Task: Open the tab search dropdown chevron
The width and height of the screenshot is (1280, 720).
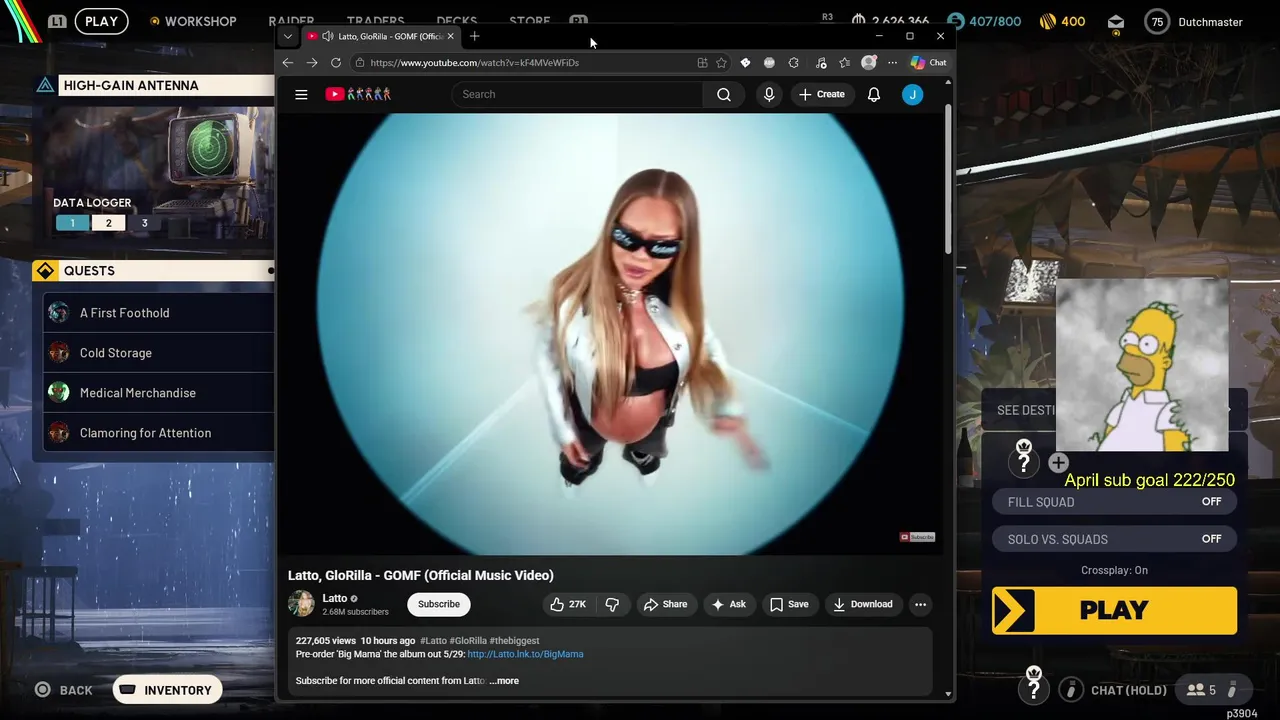Action: click(x=288, y=36)
